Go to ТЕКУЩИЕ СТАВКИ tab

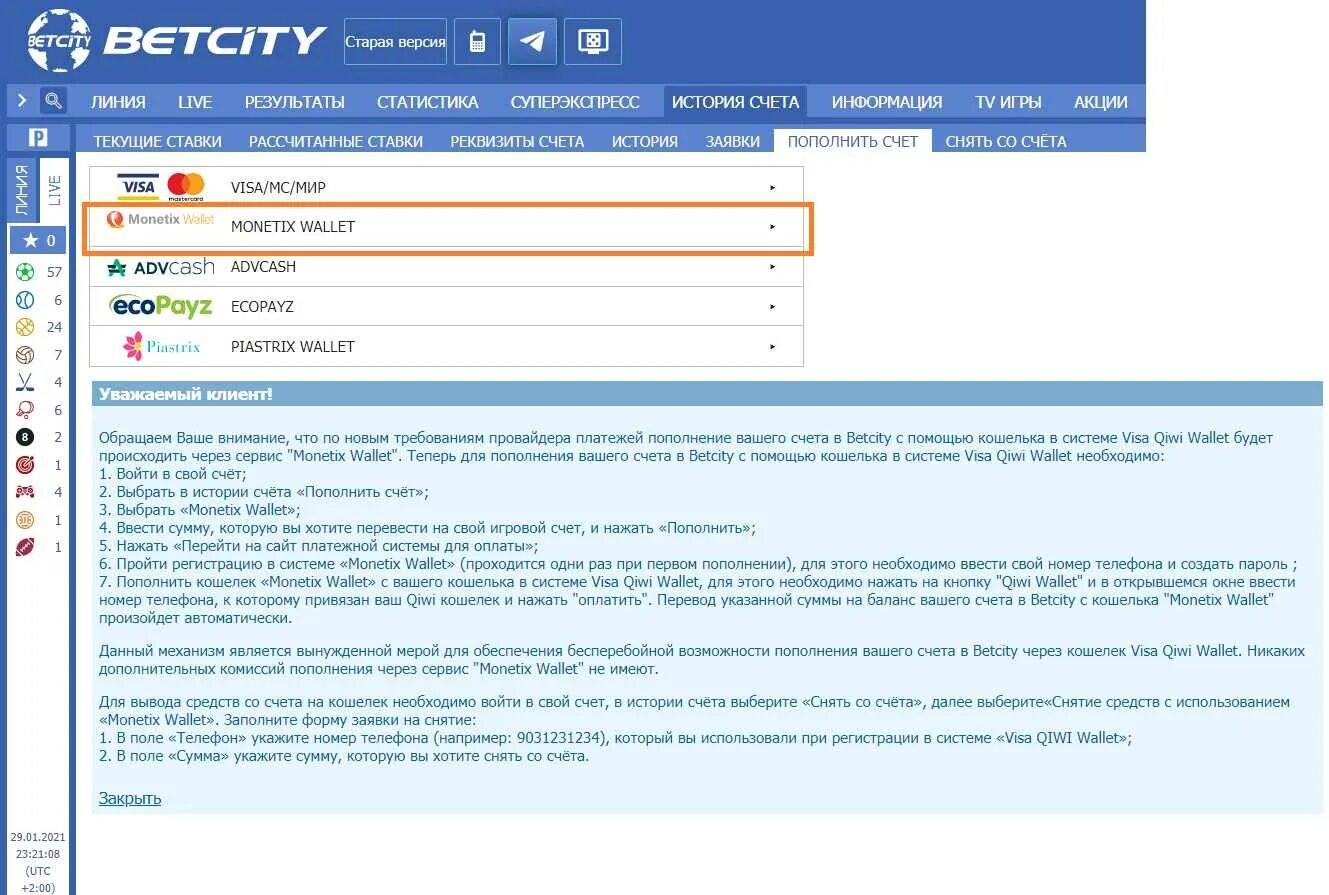coord(157,141)
